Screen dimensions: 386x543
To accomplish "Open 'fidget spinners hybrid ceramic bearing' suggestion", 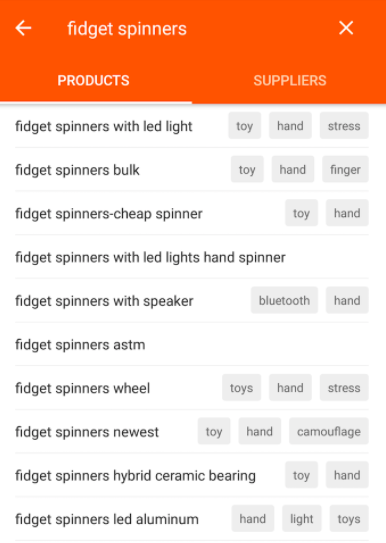I will 135,475.
